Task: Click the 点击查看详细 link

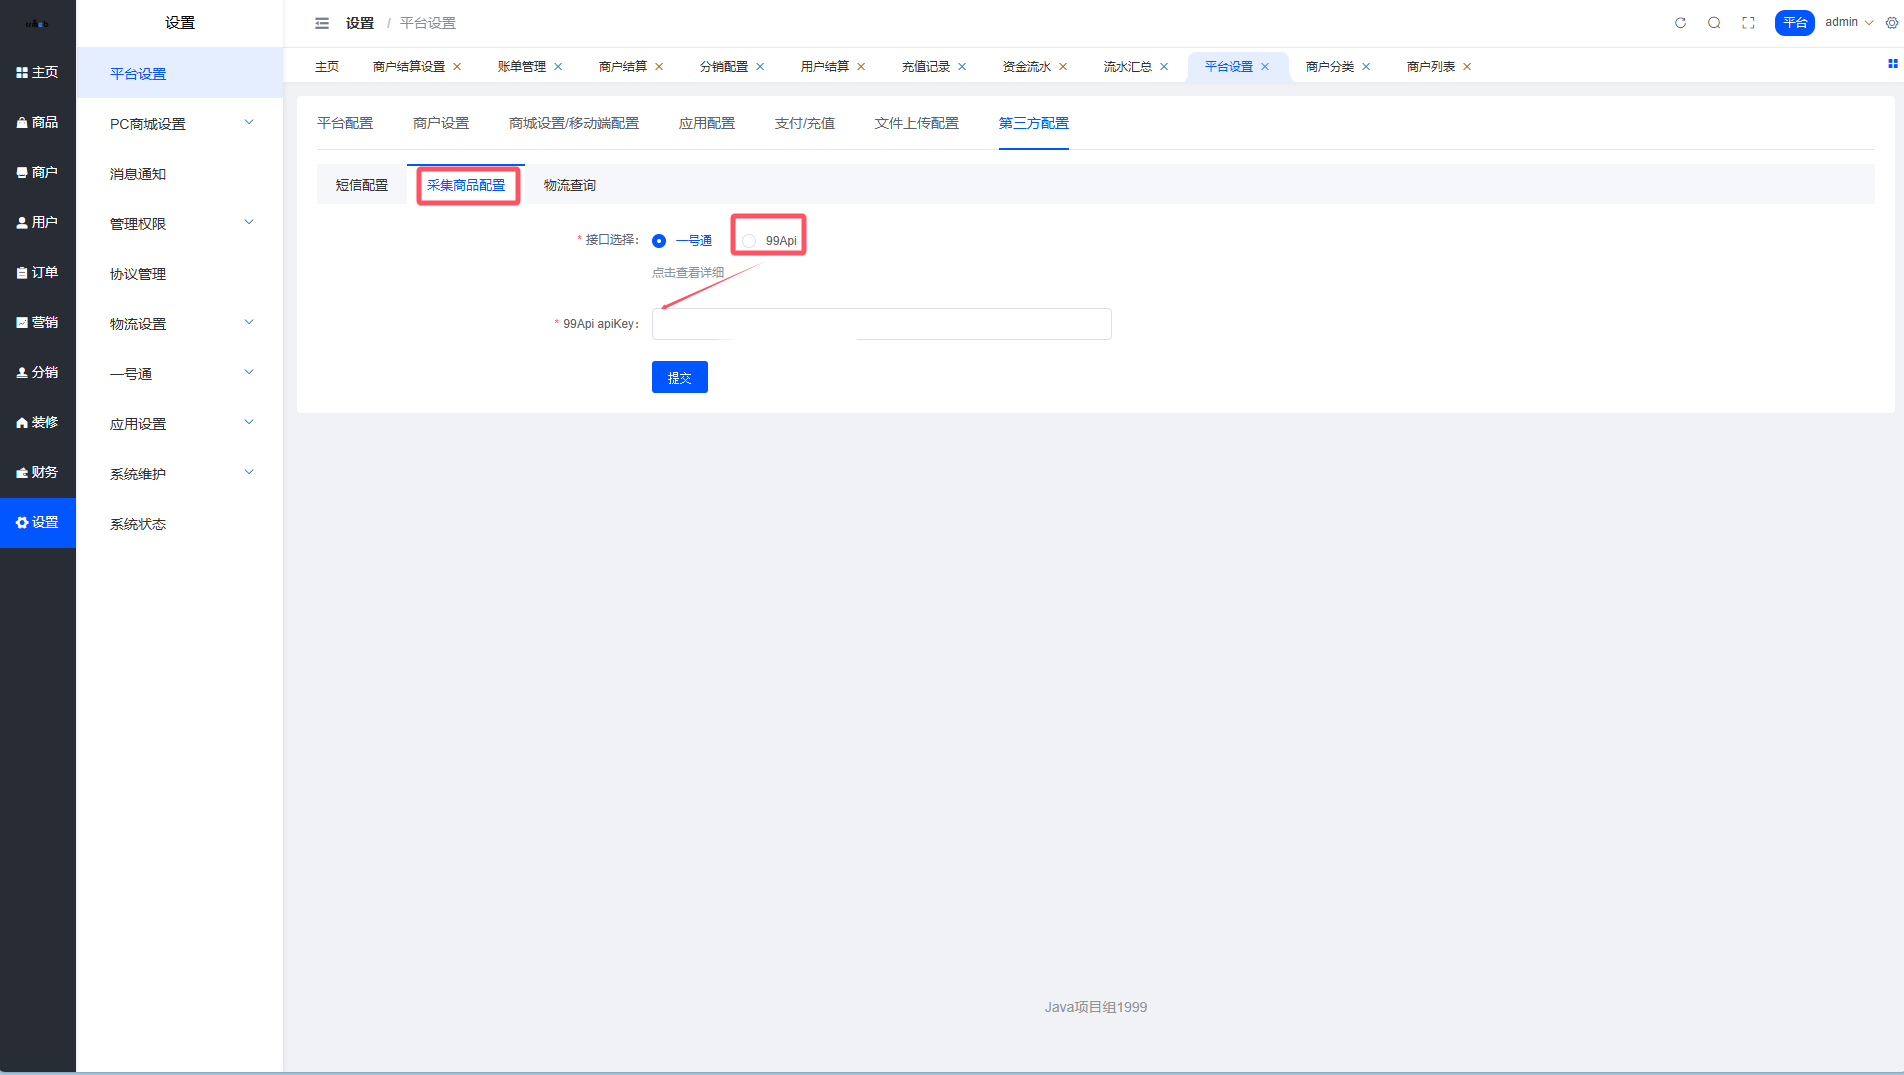Action: (688, 272)
